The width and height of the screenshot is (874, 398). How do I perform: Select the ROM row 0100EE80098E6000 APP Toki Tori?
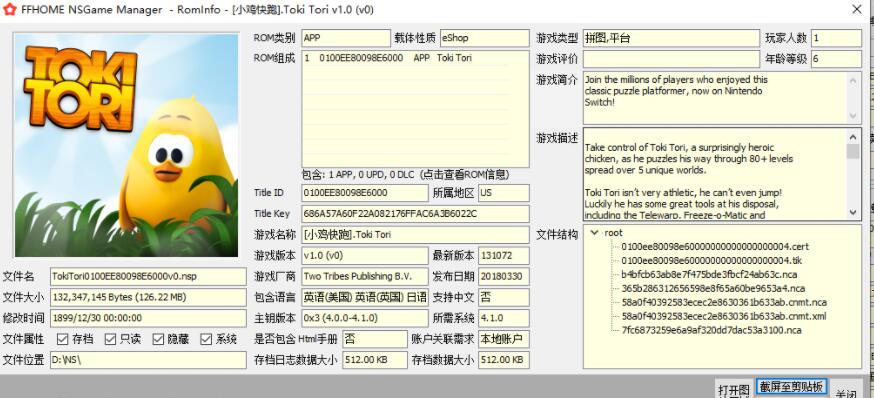(405, 57)
